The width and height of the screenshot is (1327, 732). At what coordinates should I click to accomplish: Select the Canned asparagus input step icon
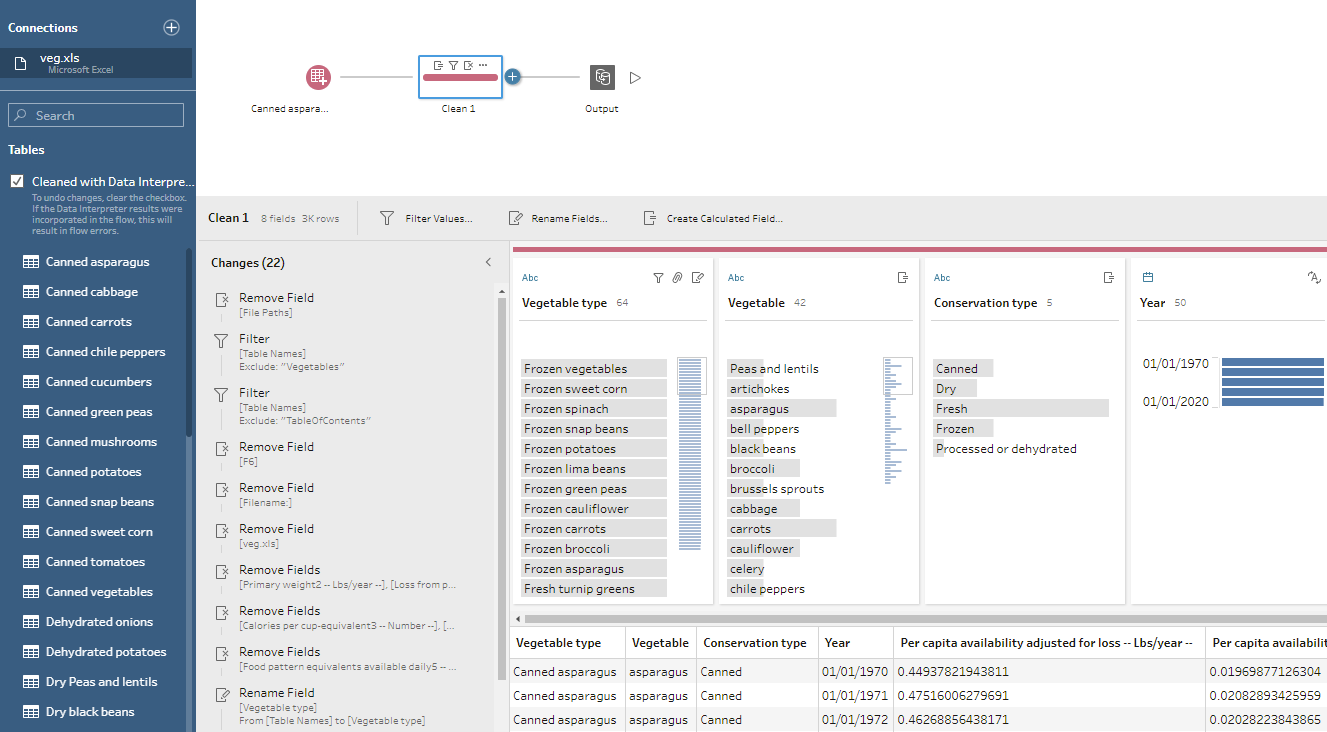point(318,77)
